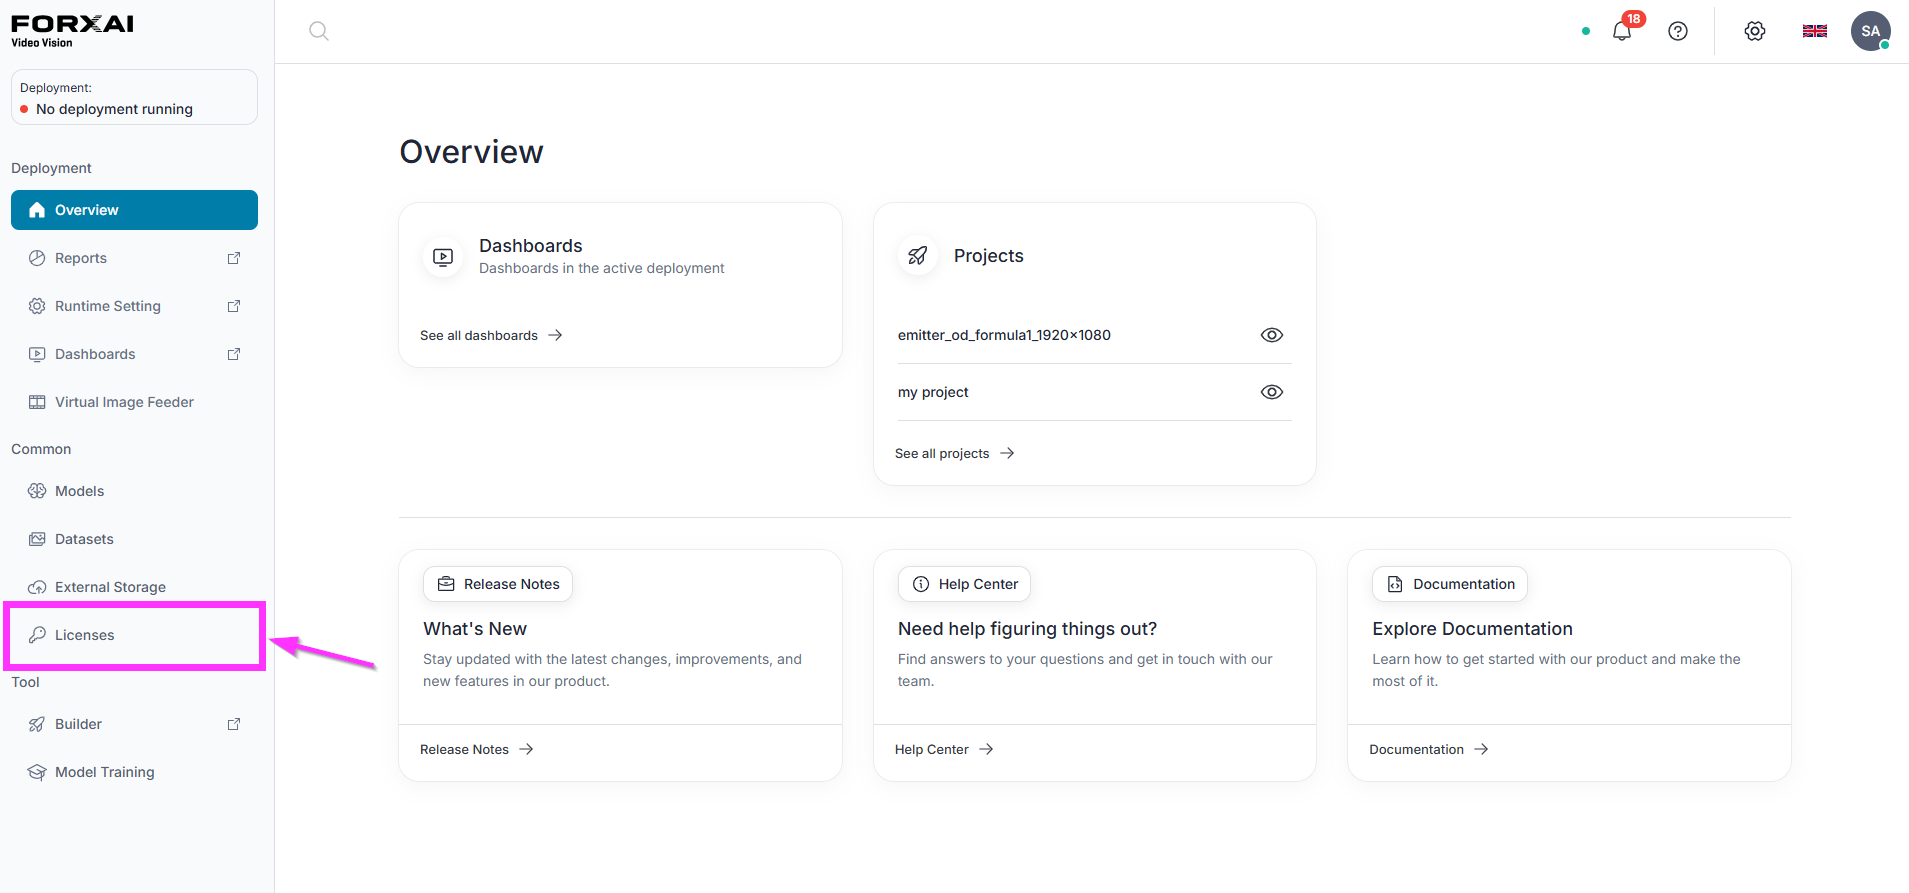This screenshot has height=893, width=1909.
Task: Click What's New heading
Action: (475, 629)
